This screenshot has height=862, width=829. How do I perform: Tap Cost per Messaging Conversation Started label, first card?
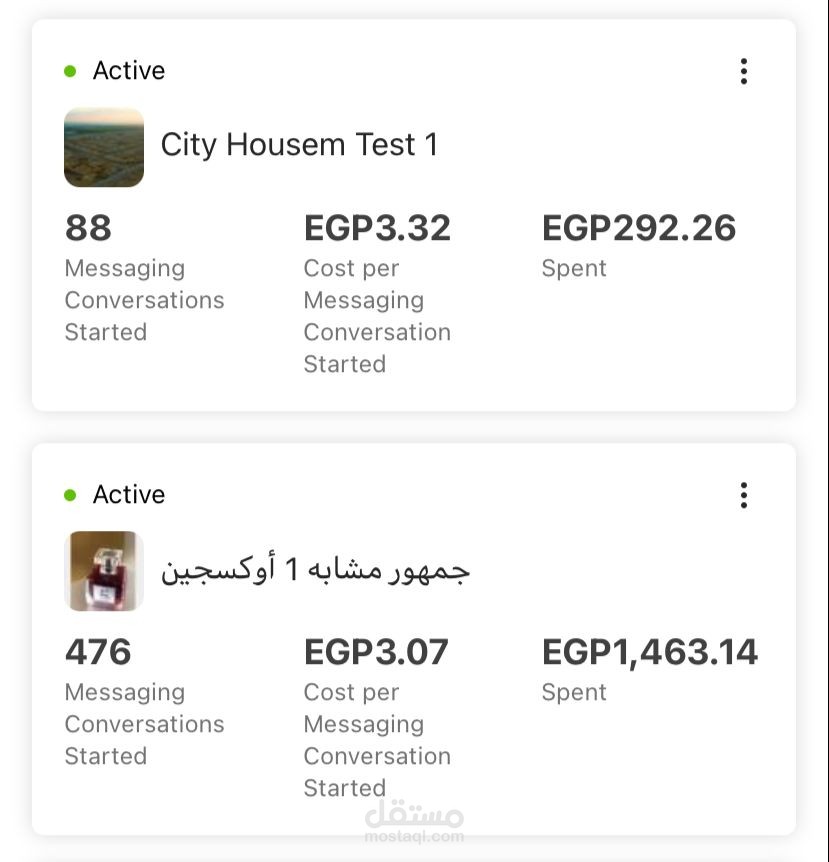[377, 316]
